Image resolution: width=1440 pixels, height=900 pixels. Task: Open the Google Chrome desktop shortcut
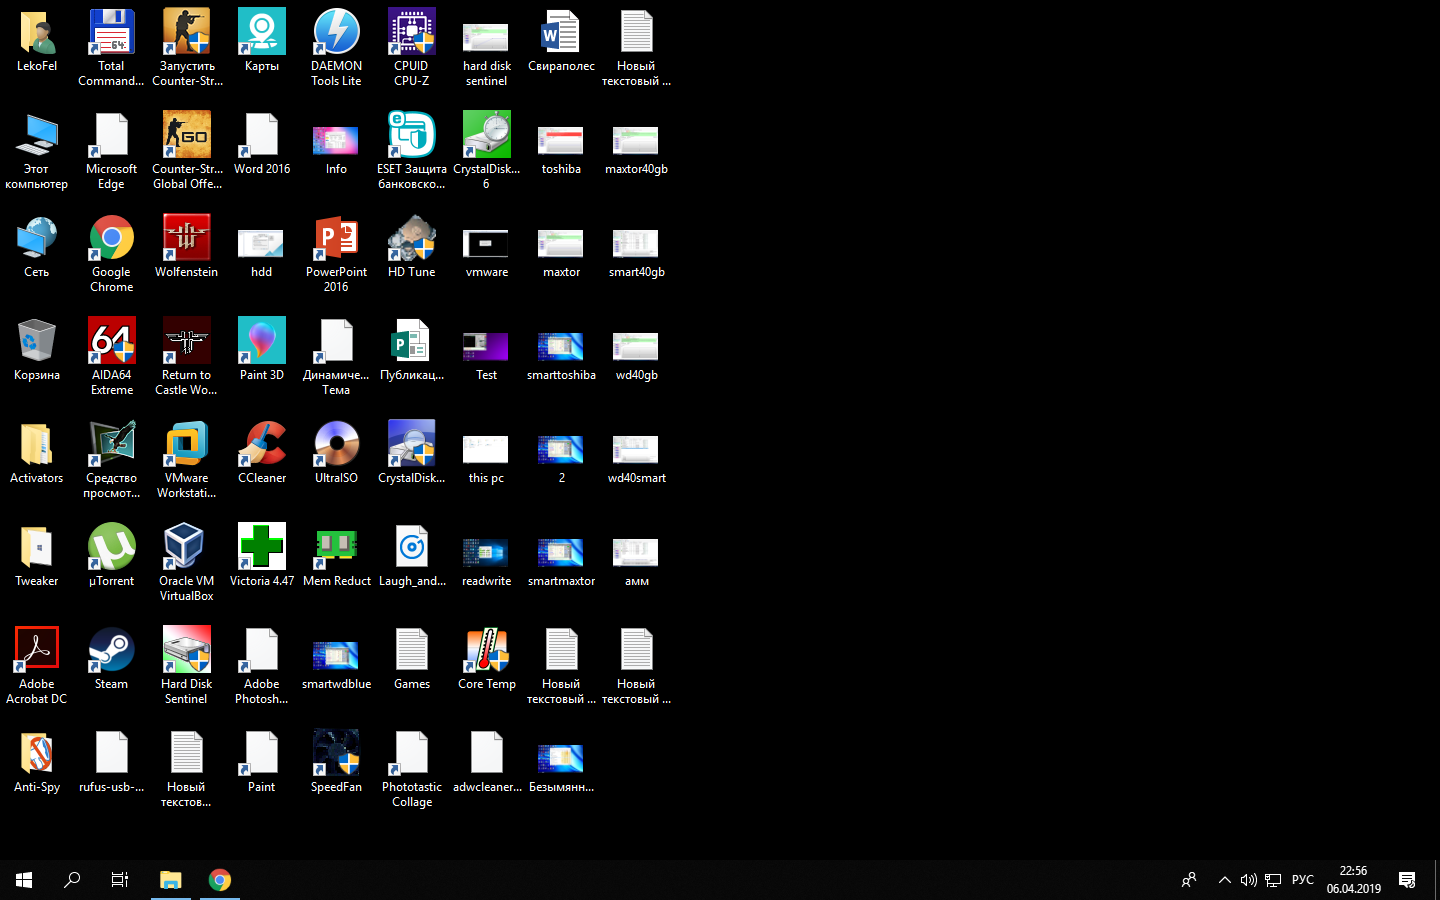click(x=111, y=240)
